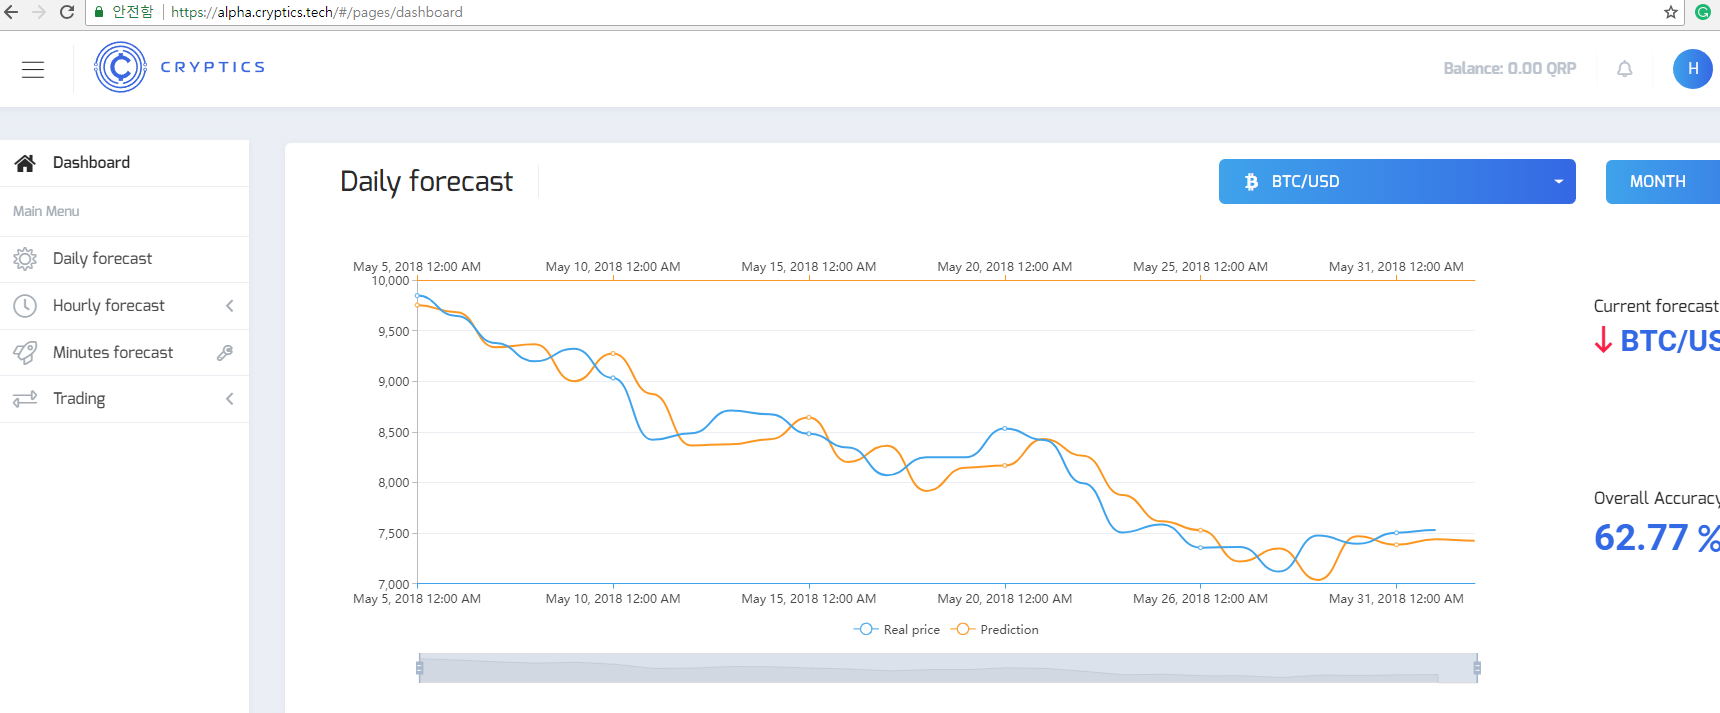
Task: Open Daily forecast menu item
Action: pos(124,259)
